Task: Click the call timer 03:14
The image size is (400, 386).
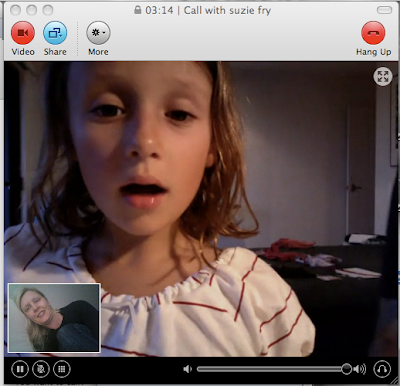Action: coord(159,10)
